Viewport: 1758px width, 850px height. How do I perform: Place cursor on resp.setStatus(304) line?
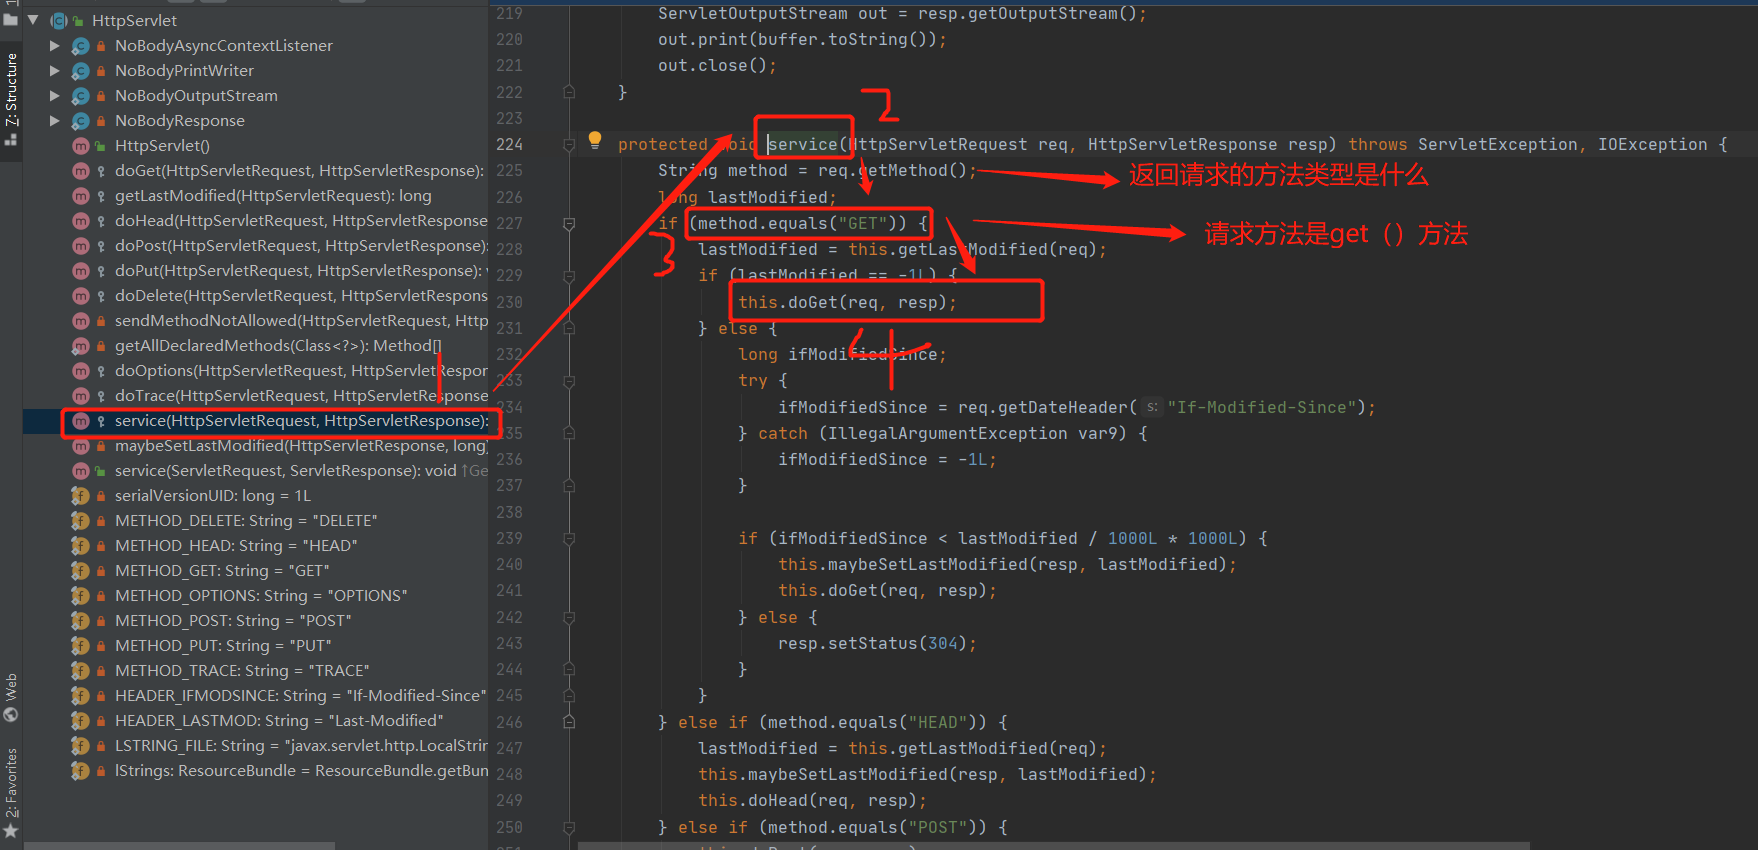(877, 643)
